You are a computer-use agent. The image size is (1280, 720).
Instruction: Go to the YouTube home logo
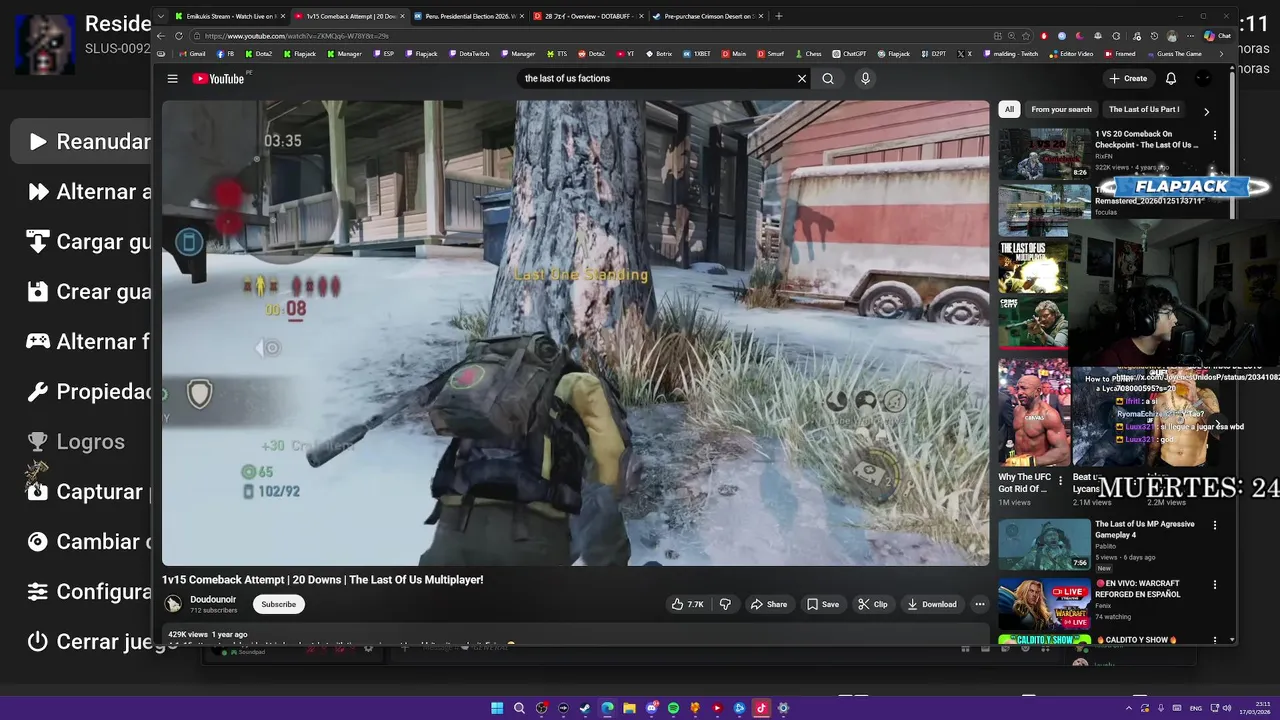click(219, 79)
